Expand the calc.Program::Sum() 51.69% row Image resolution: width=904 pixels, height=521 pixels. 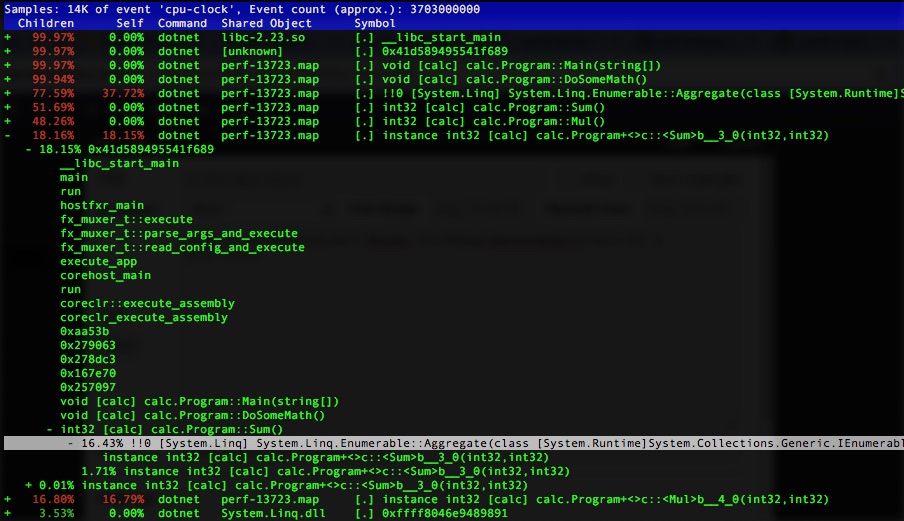point(7,107)
